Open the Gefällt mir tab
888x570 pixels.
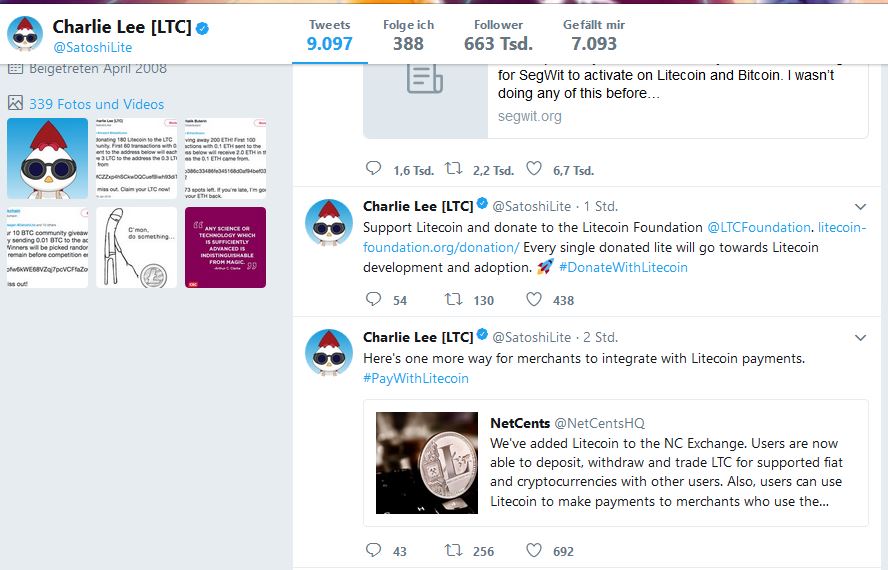[x=594, y=36]
